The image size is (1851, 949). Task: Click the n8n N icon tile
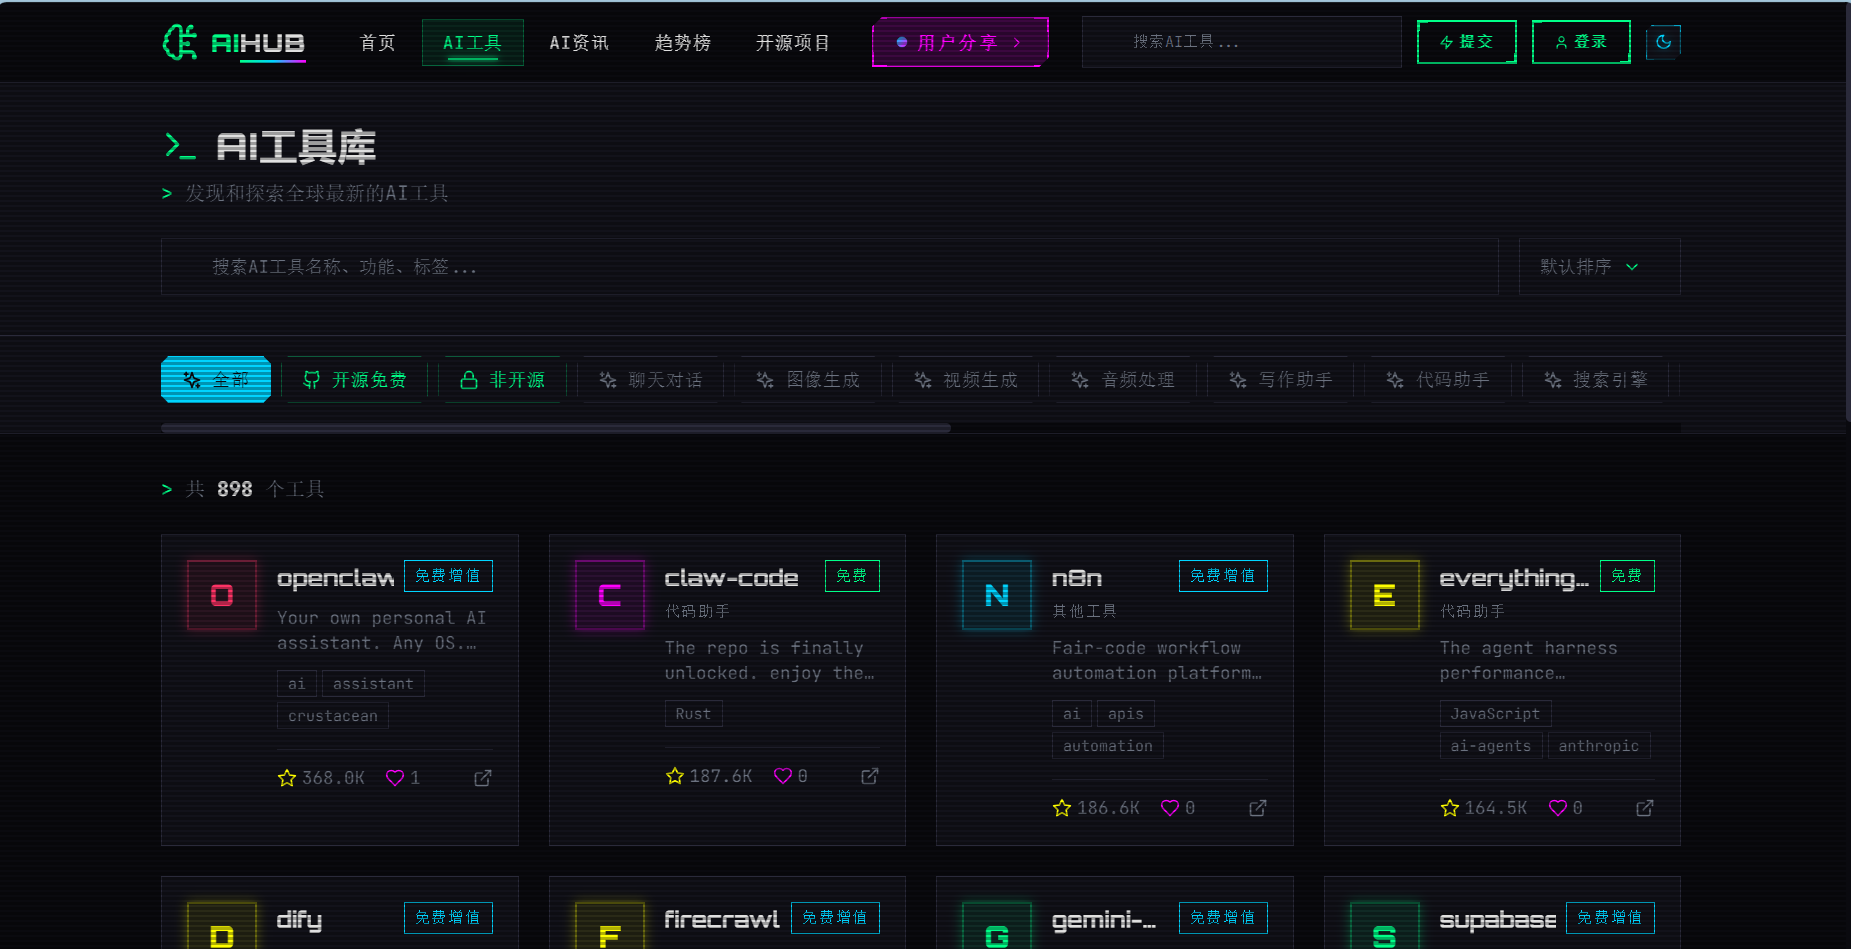point(997,595)
